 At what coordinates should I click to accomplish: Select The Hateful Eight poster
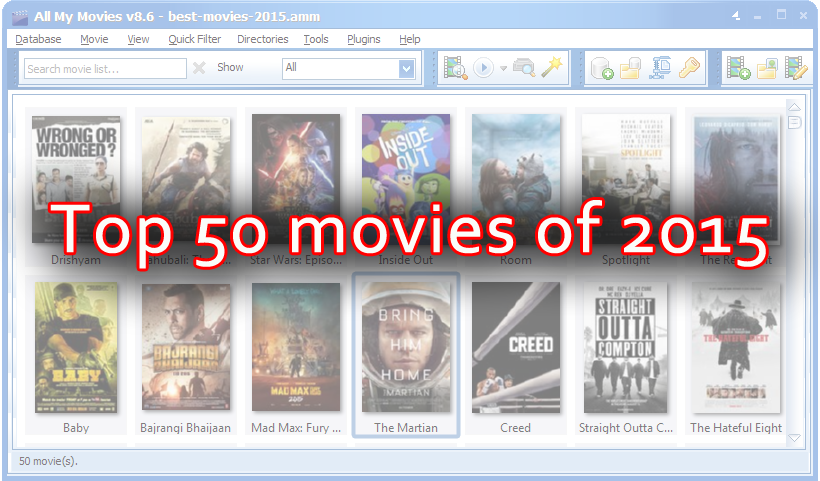coord(736,348)
